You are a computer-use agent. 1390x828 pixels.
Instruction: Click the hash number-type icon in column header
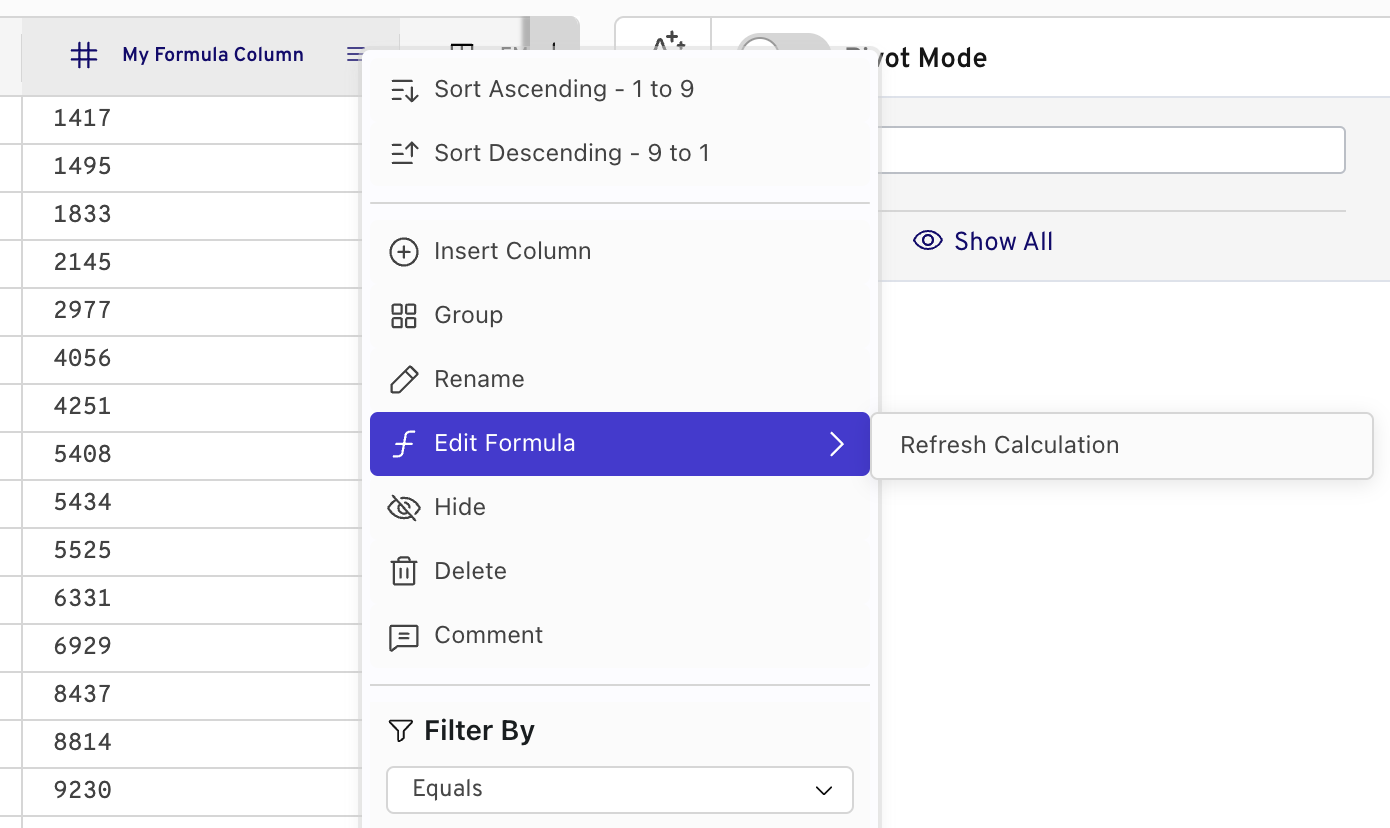(x=84, y=55)
